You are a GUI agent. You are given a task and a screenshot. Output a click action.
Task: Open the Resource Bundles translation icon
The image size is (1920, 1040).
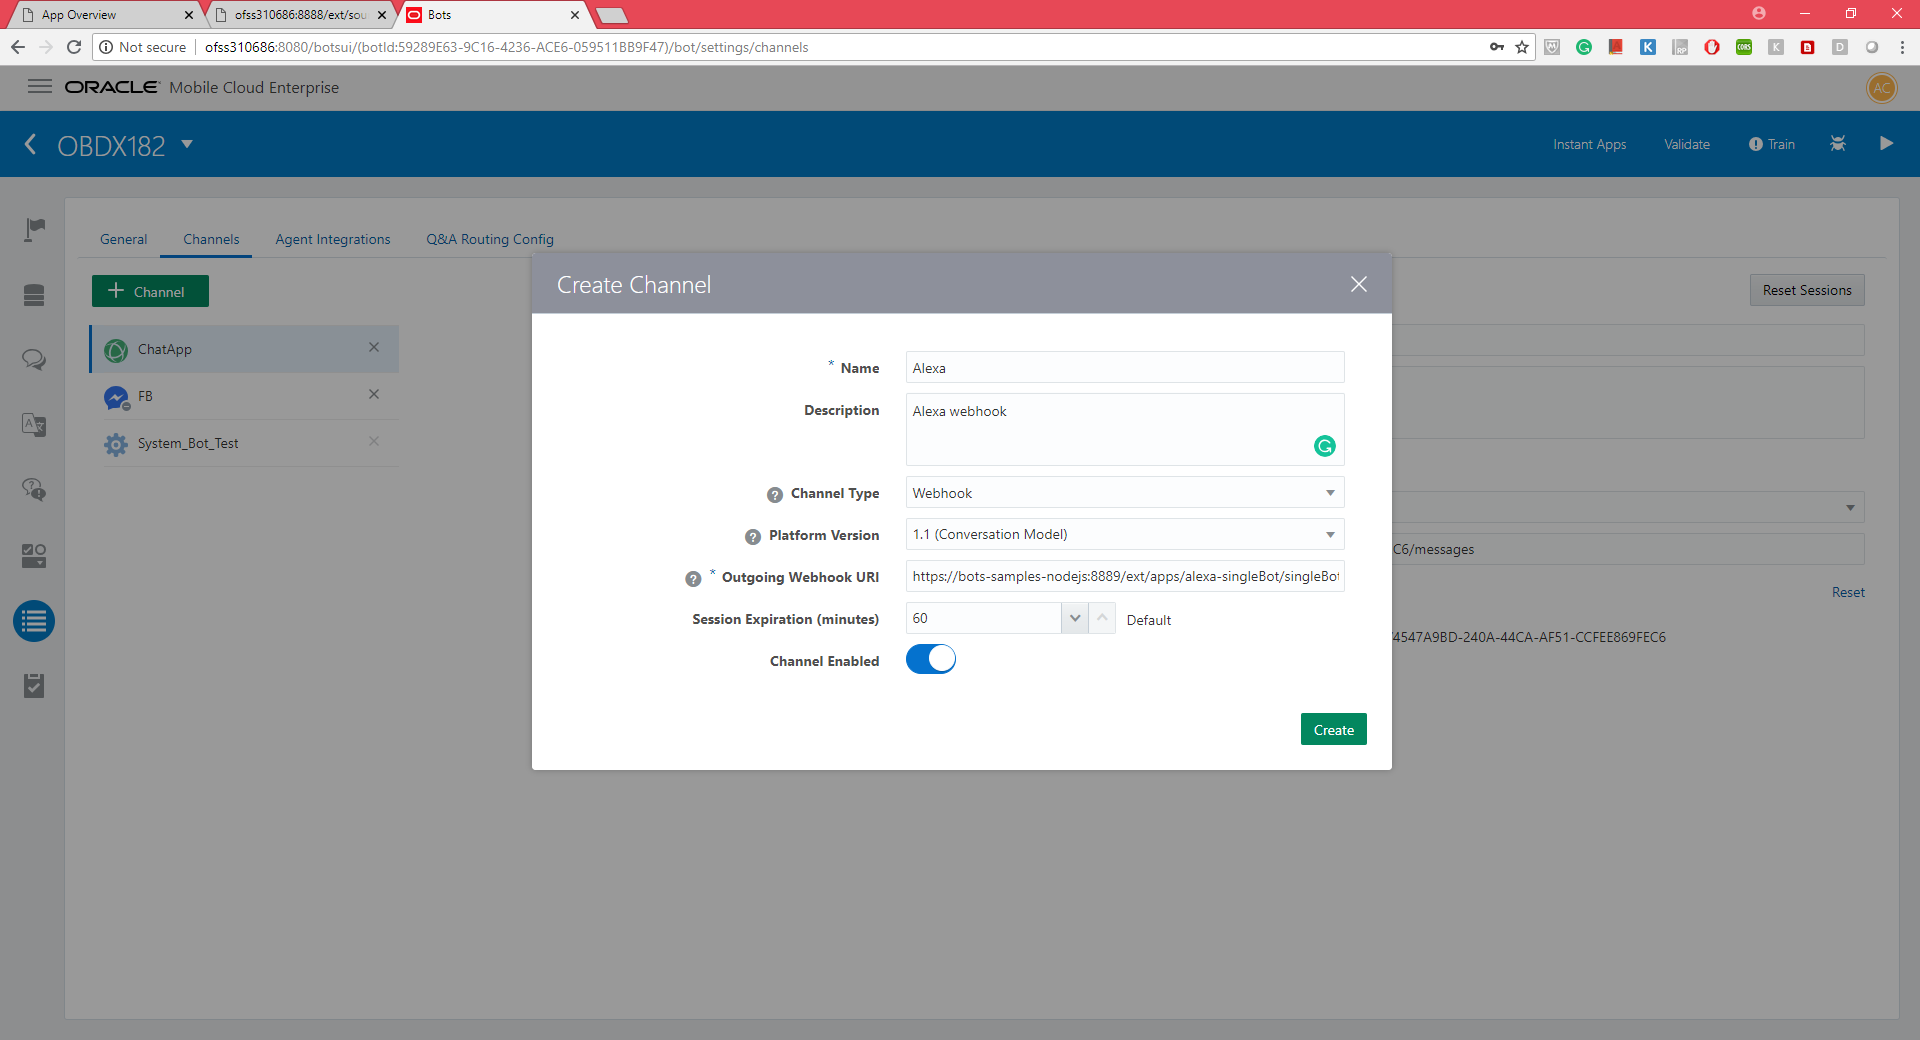point(34,425)
